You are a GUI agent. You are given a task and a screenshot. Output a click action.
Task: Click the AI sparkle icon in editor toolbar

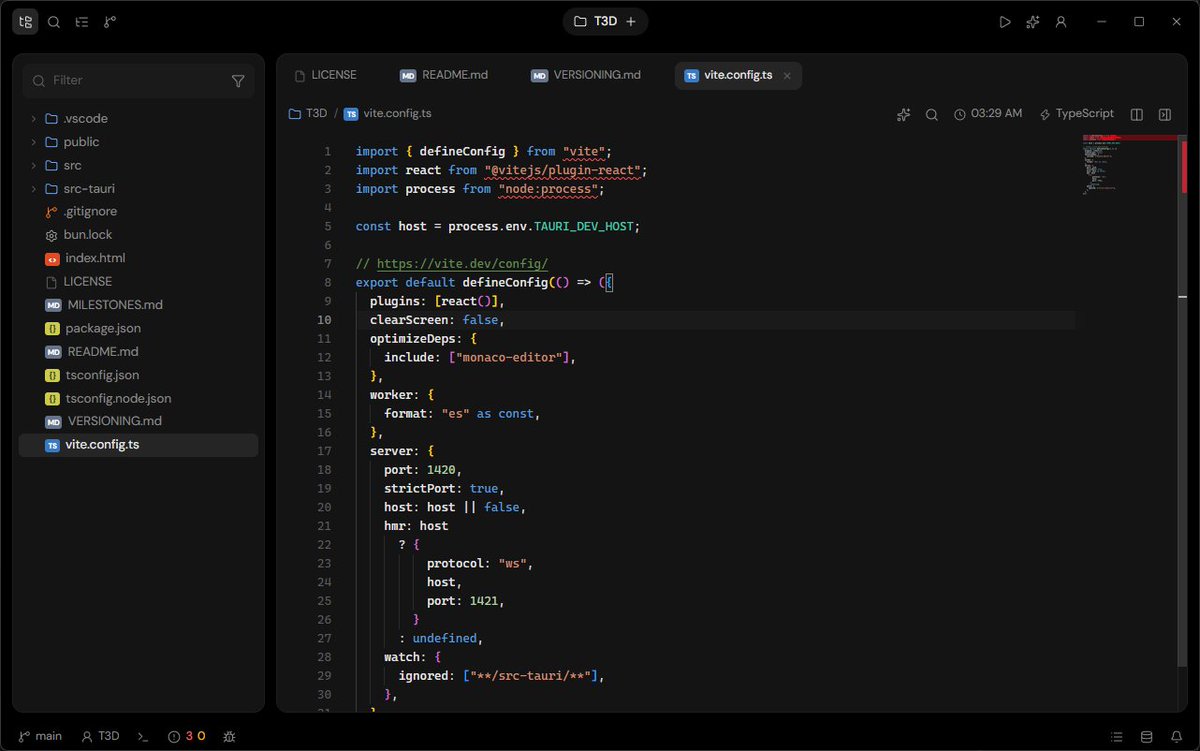pos(904,114)
